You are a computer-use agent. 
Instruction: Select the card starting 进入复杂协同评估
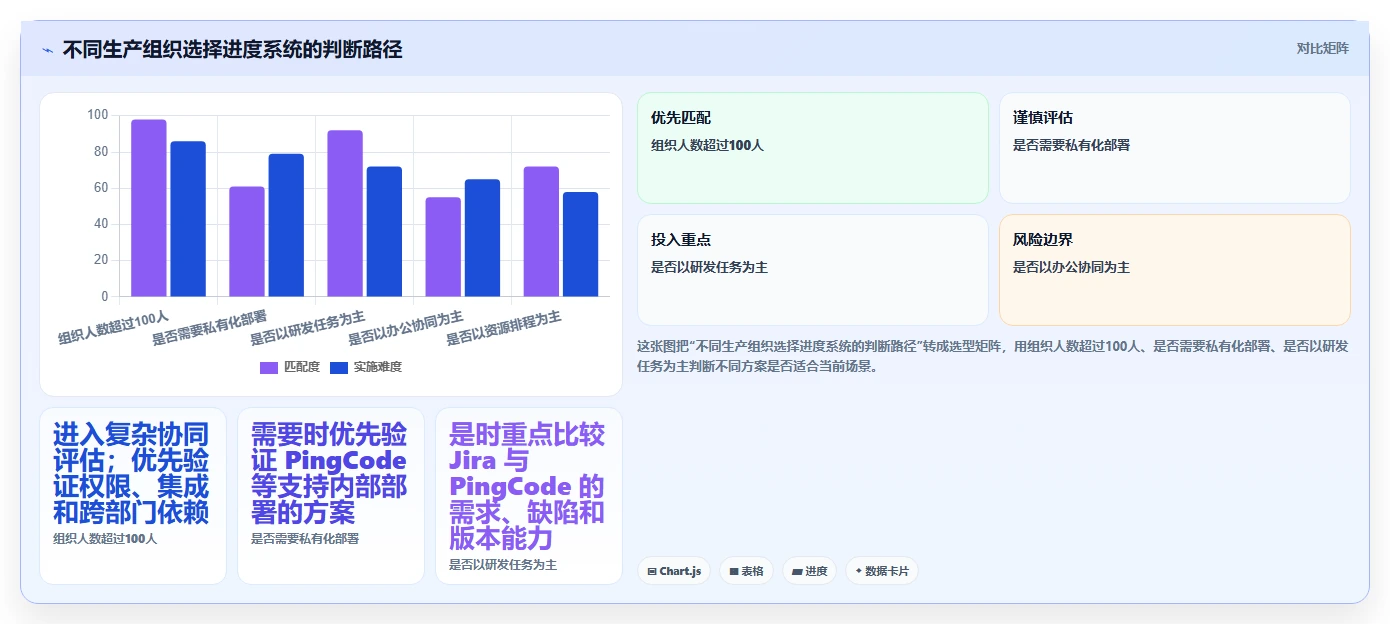[x=133, y=496]
